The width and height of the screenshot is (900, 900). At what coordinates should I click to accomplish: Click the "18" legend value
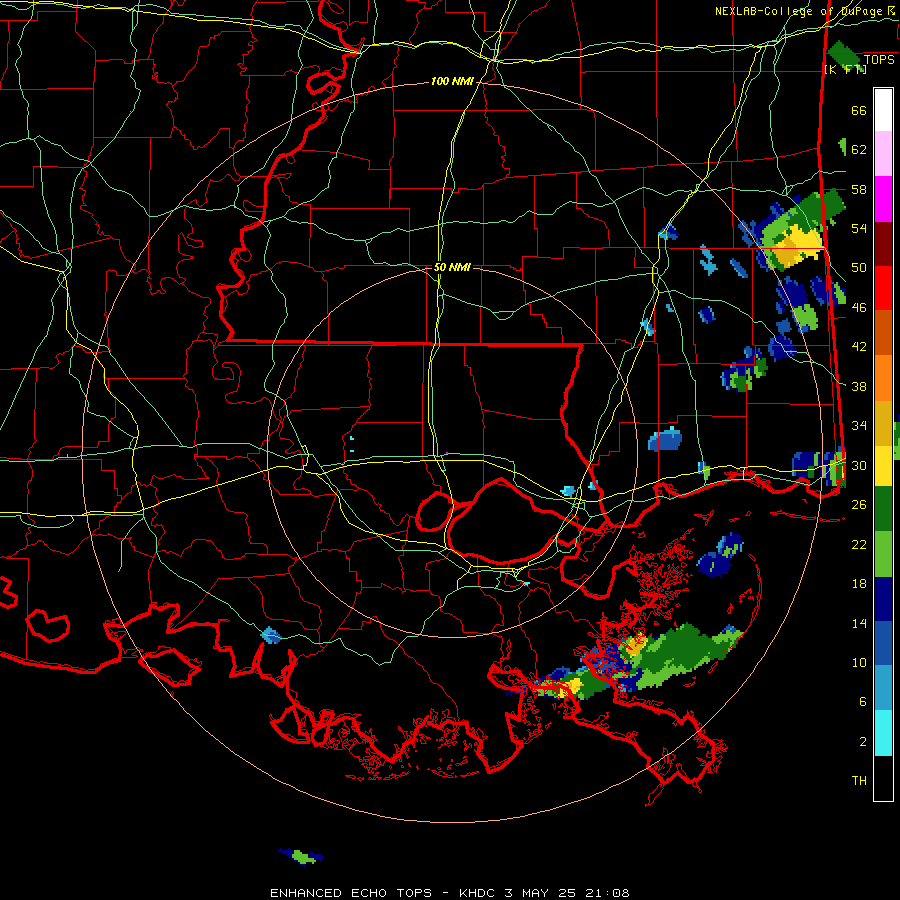click(x=859, y=584)
